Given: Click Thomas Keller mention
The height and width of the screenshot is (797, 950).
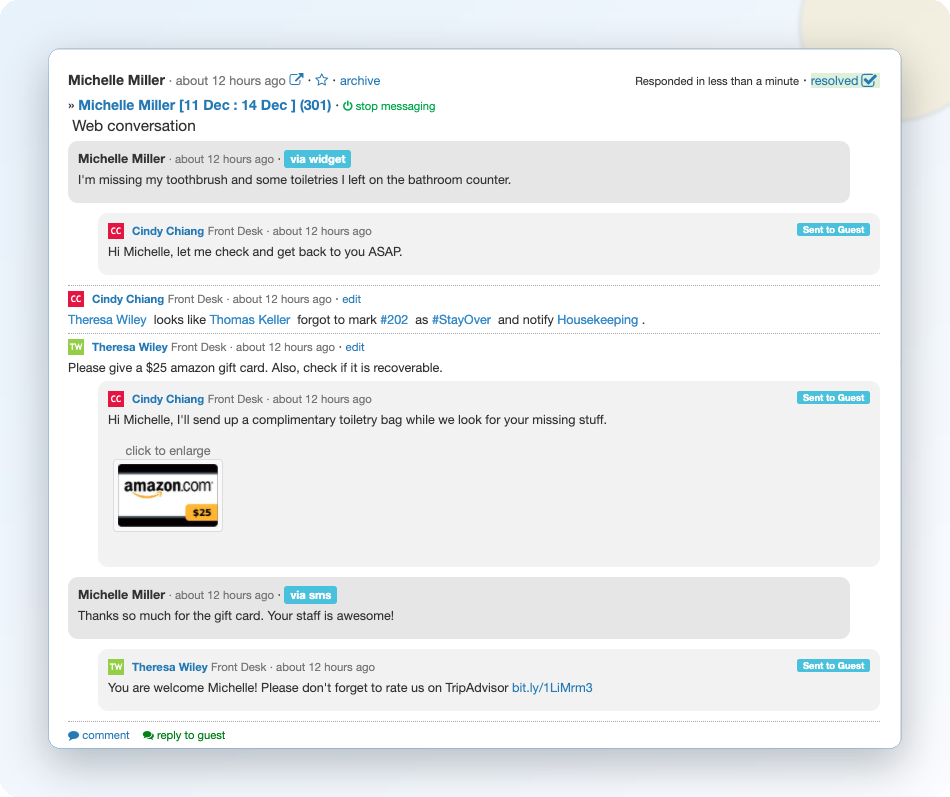Looking at the screenshot, I should pos(250,319).
